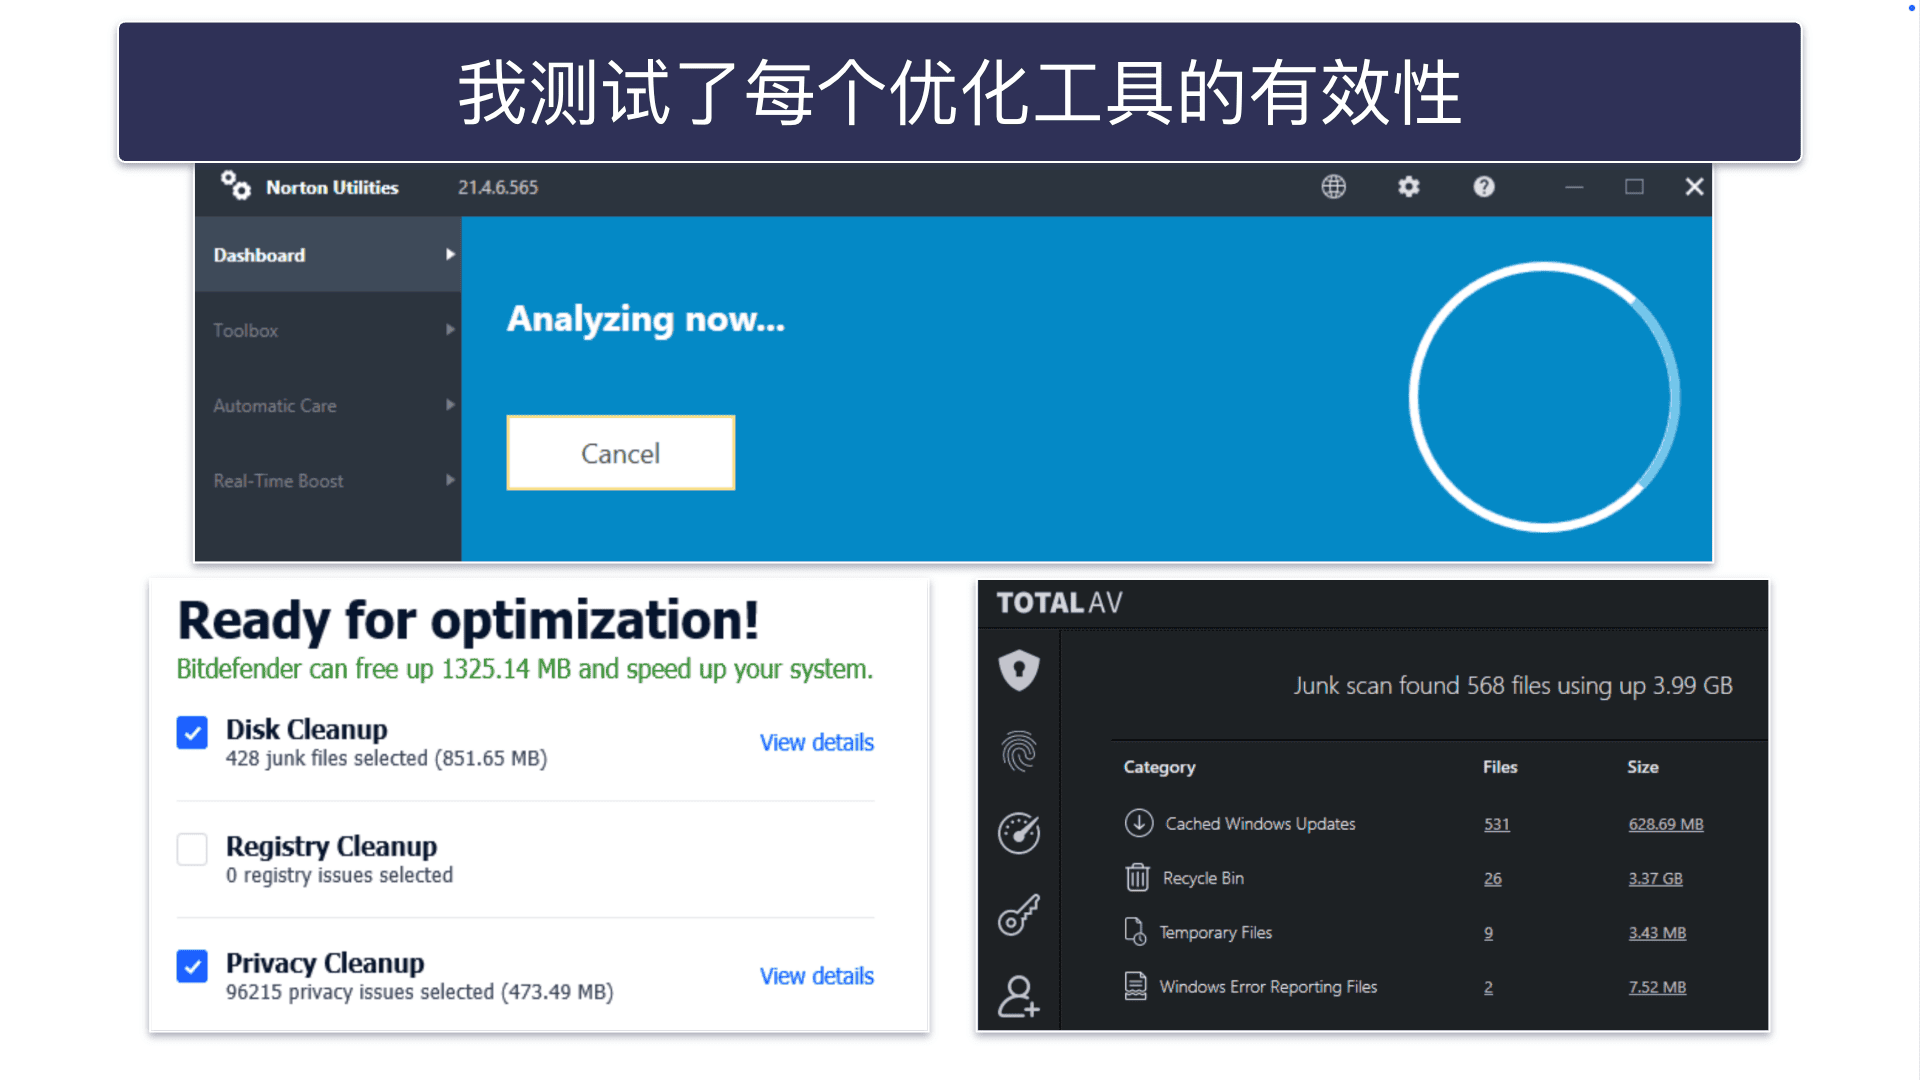View details for Privacy Cleanup
Viewport: 1920px width, 1080px height.
(x=816, y=976)
